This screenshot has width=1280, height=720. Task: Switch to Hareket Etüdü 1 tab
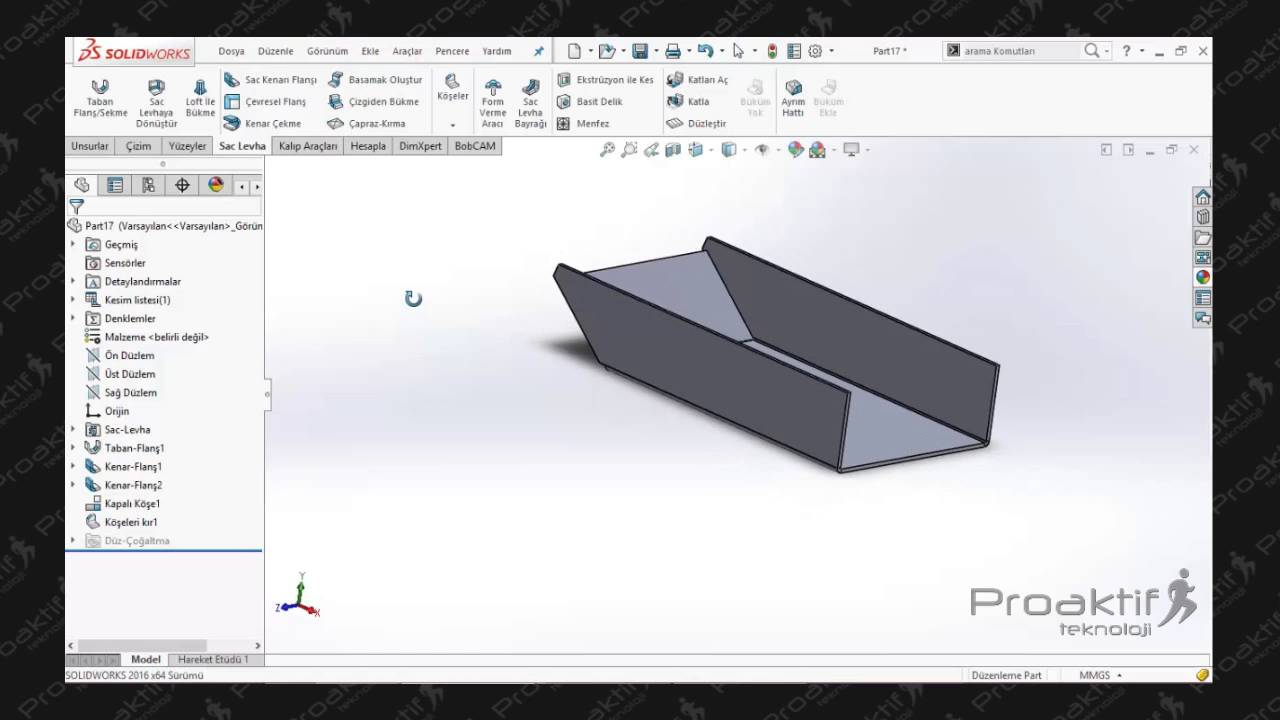(213, 660)
